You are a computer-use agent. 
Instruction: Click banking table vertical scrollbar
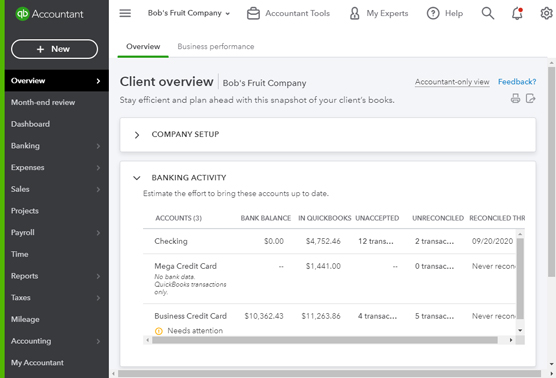point(520,278)
